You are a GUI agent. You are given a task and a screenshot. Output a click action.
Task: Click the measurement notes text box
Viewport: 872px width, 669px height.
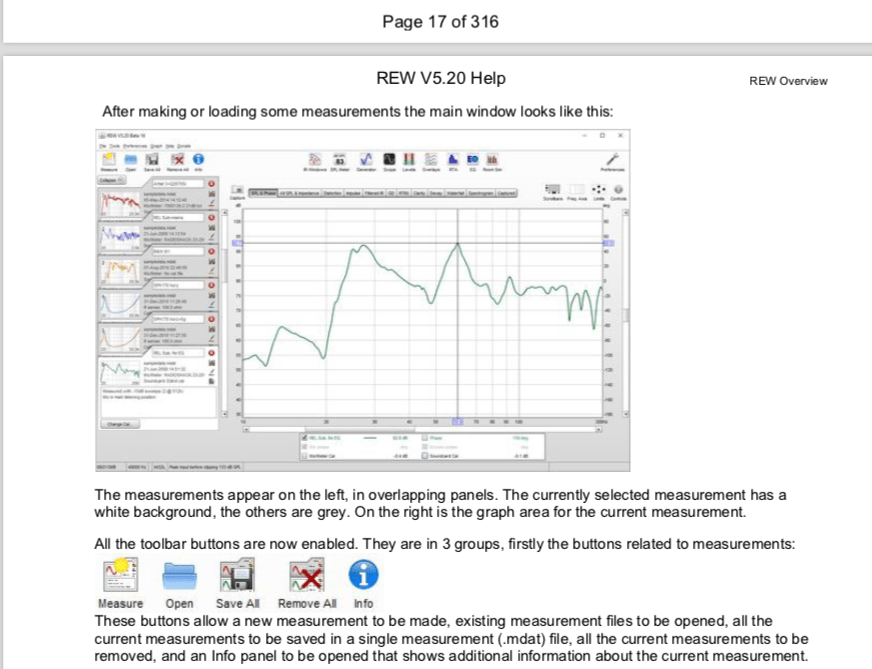tap(158, 401)
